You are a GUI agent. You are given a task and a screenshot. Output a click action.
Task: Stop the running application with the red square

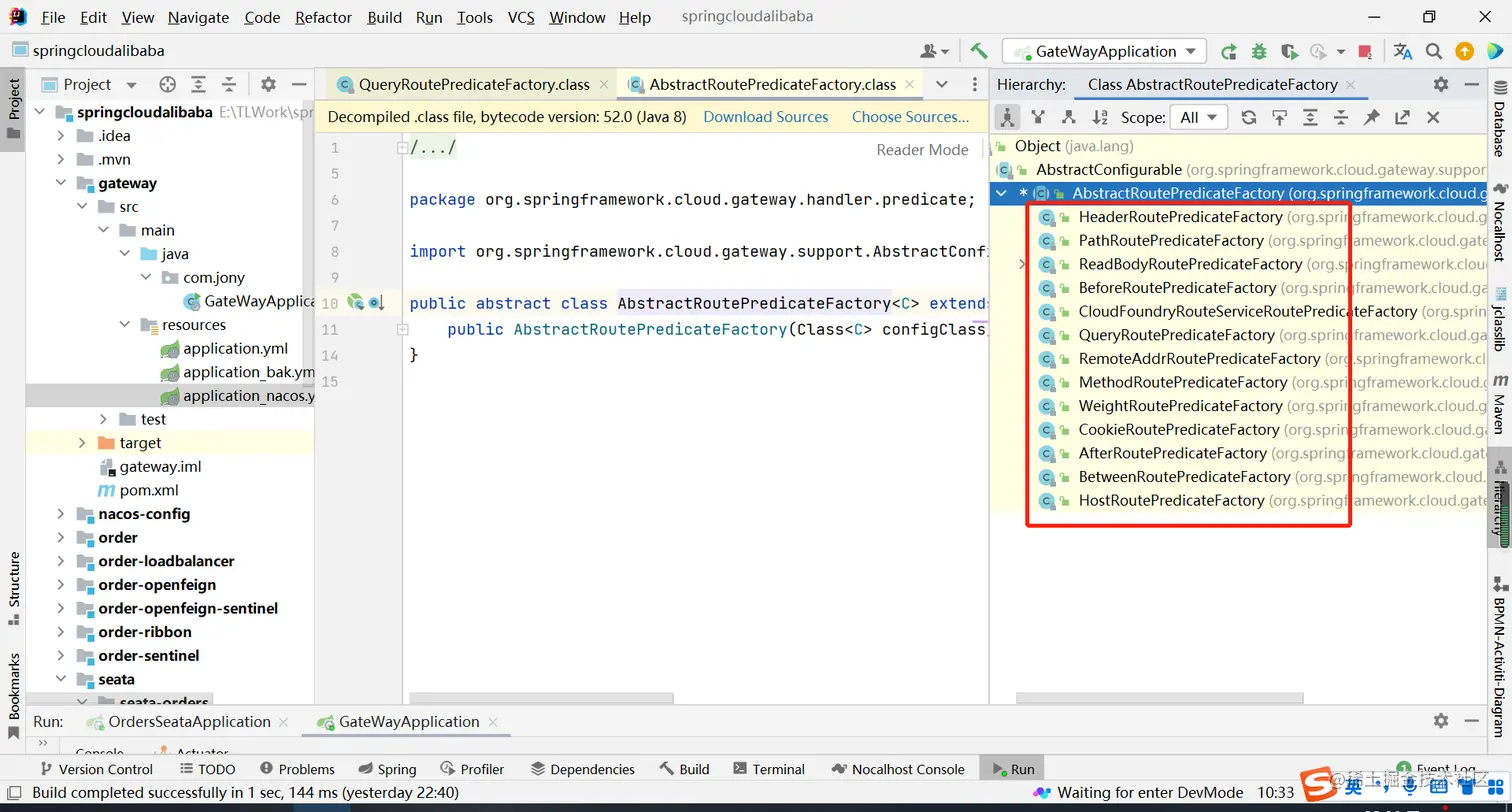pos(1365,51)
